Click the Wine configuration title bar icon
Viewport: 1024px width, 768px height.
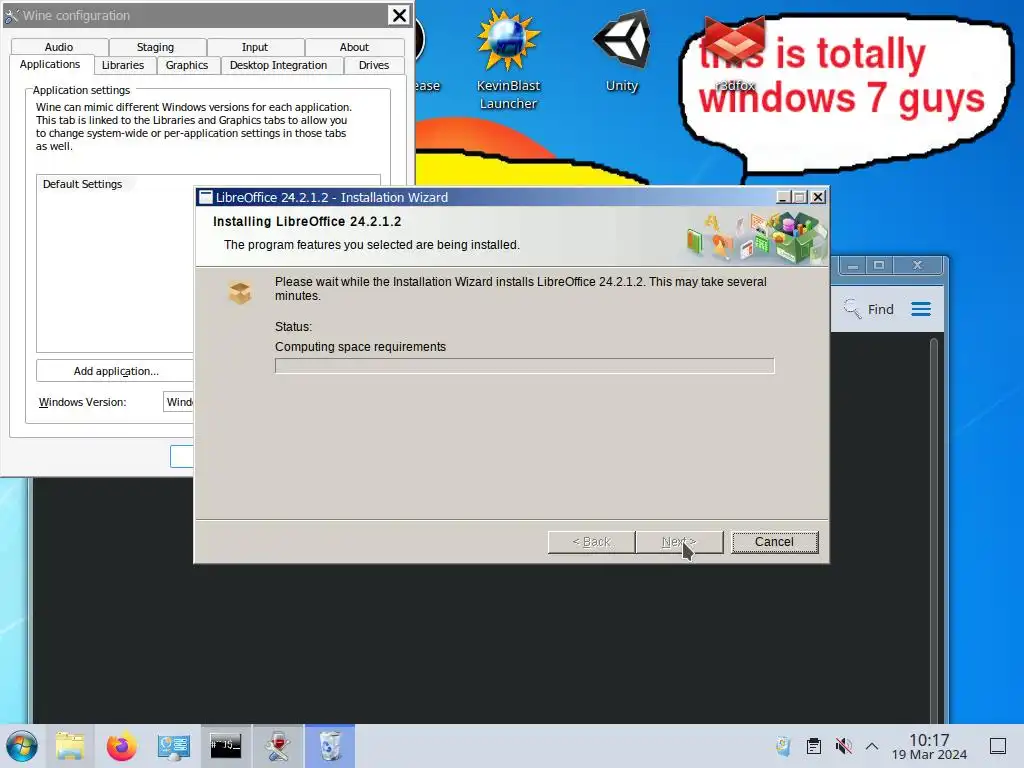(x=12, y=16)
